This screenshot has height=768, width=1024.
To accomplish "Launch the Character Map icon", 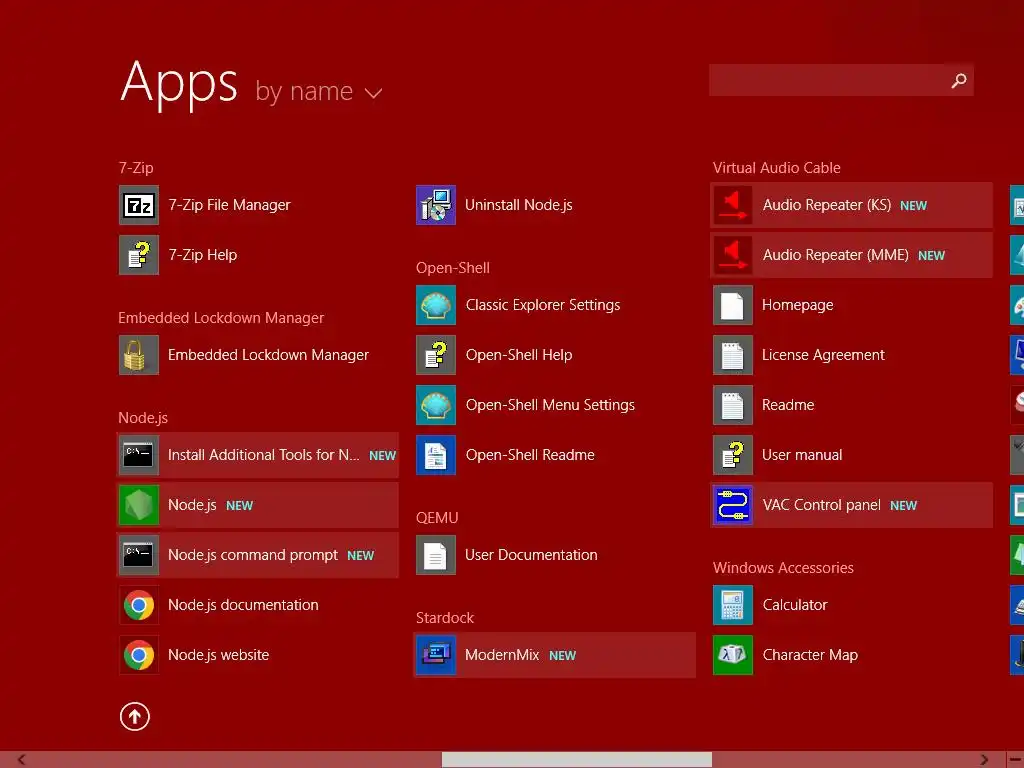I will (x=733, y=655).
